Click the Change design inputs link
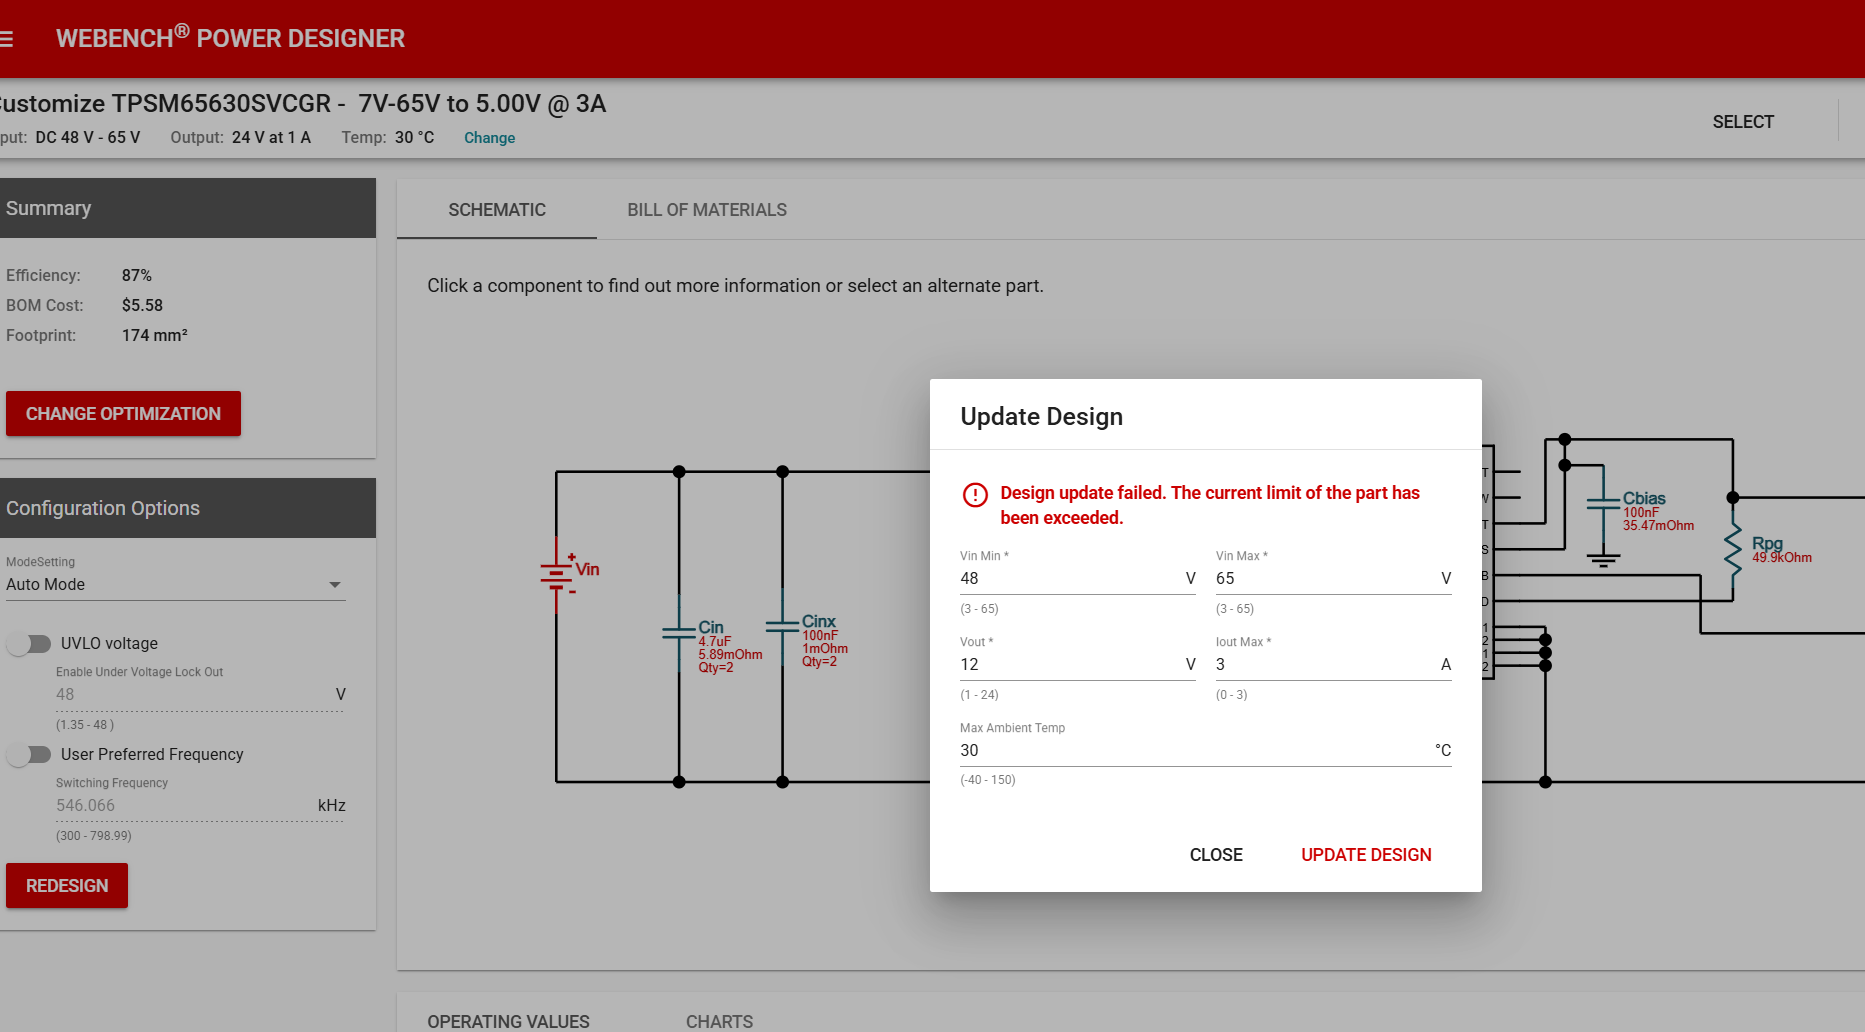Screen dimensions: 1865x1032 489,138
